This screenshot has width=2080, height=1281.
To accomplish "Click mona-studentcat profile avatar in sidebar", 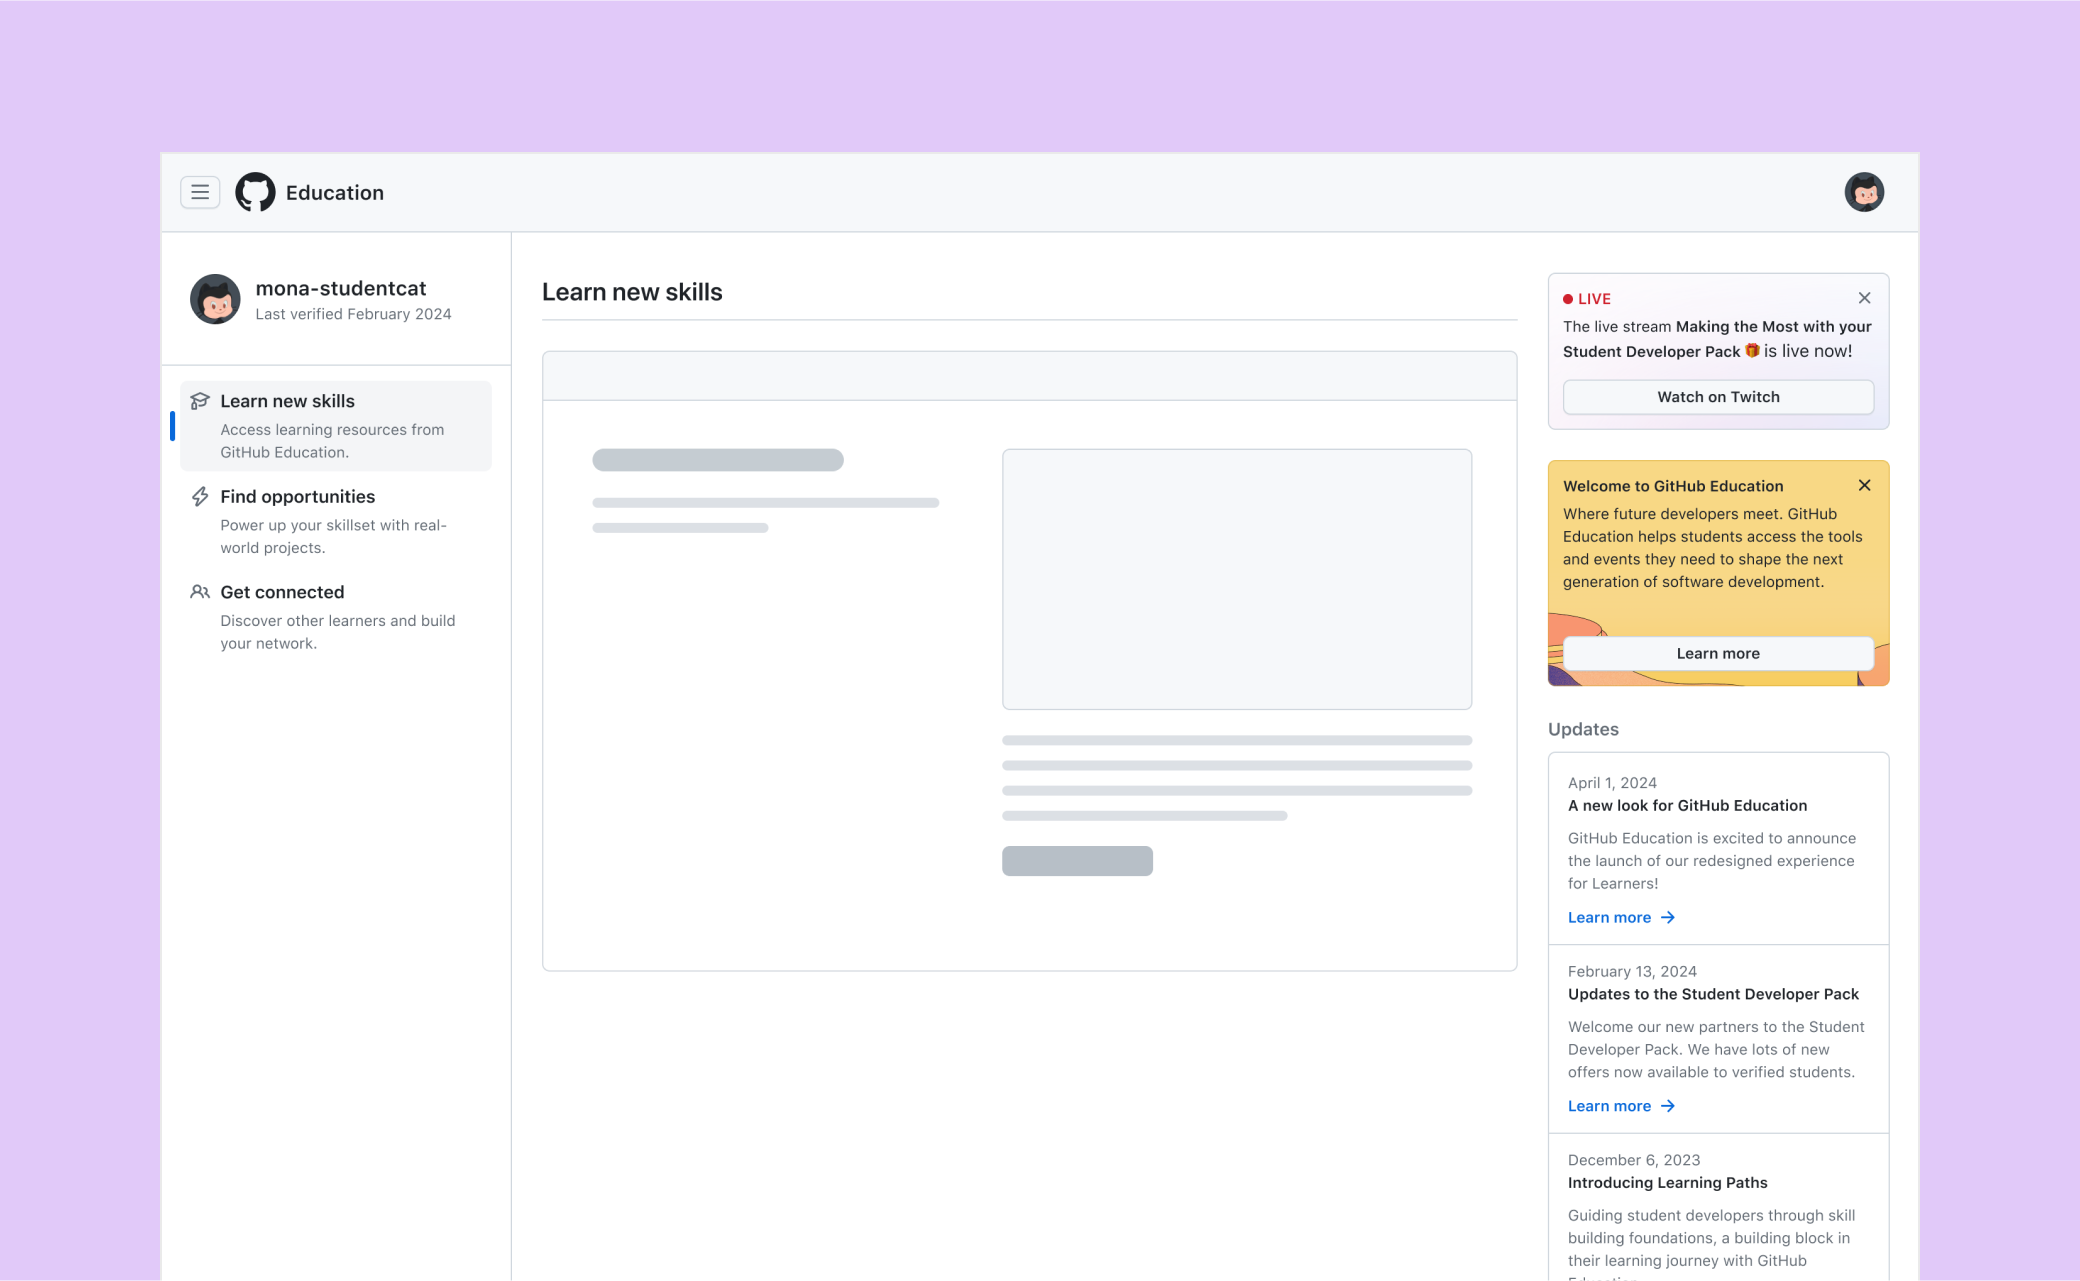I will point(215,299).
